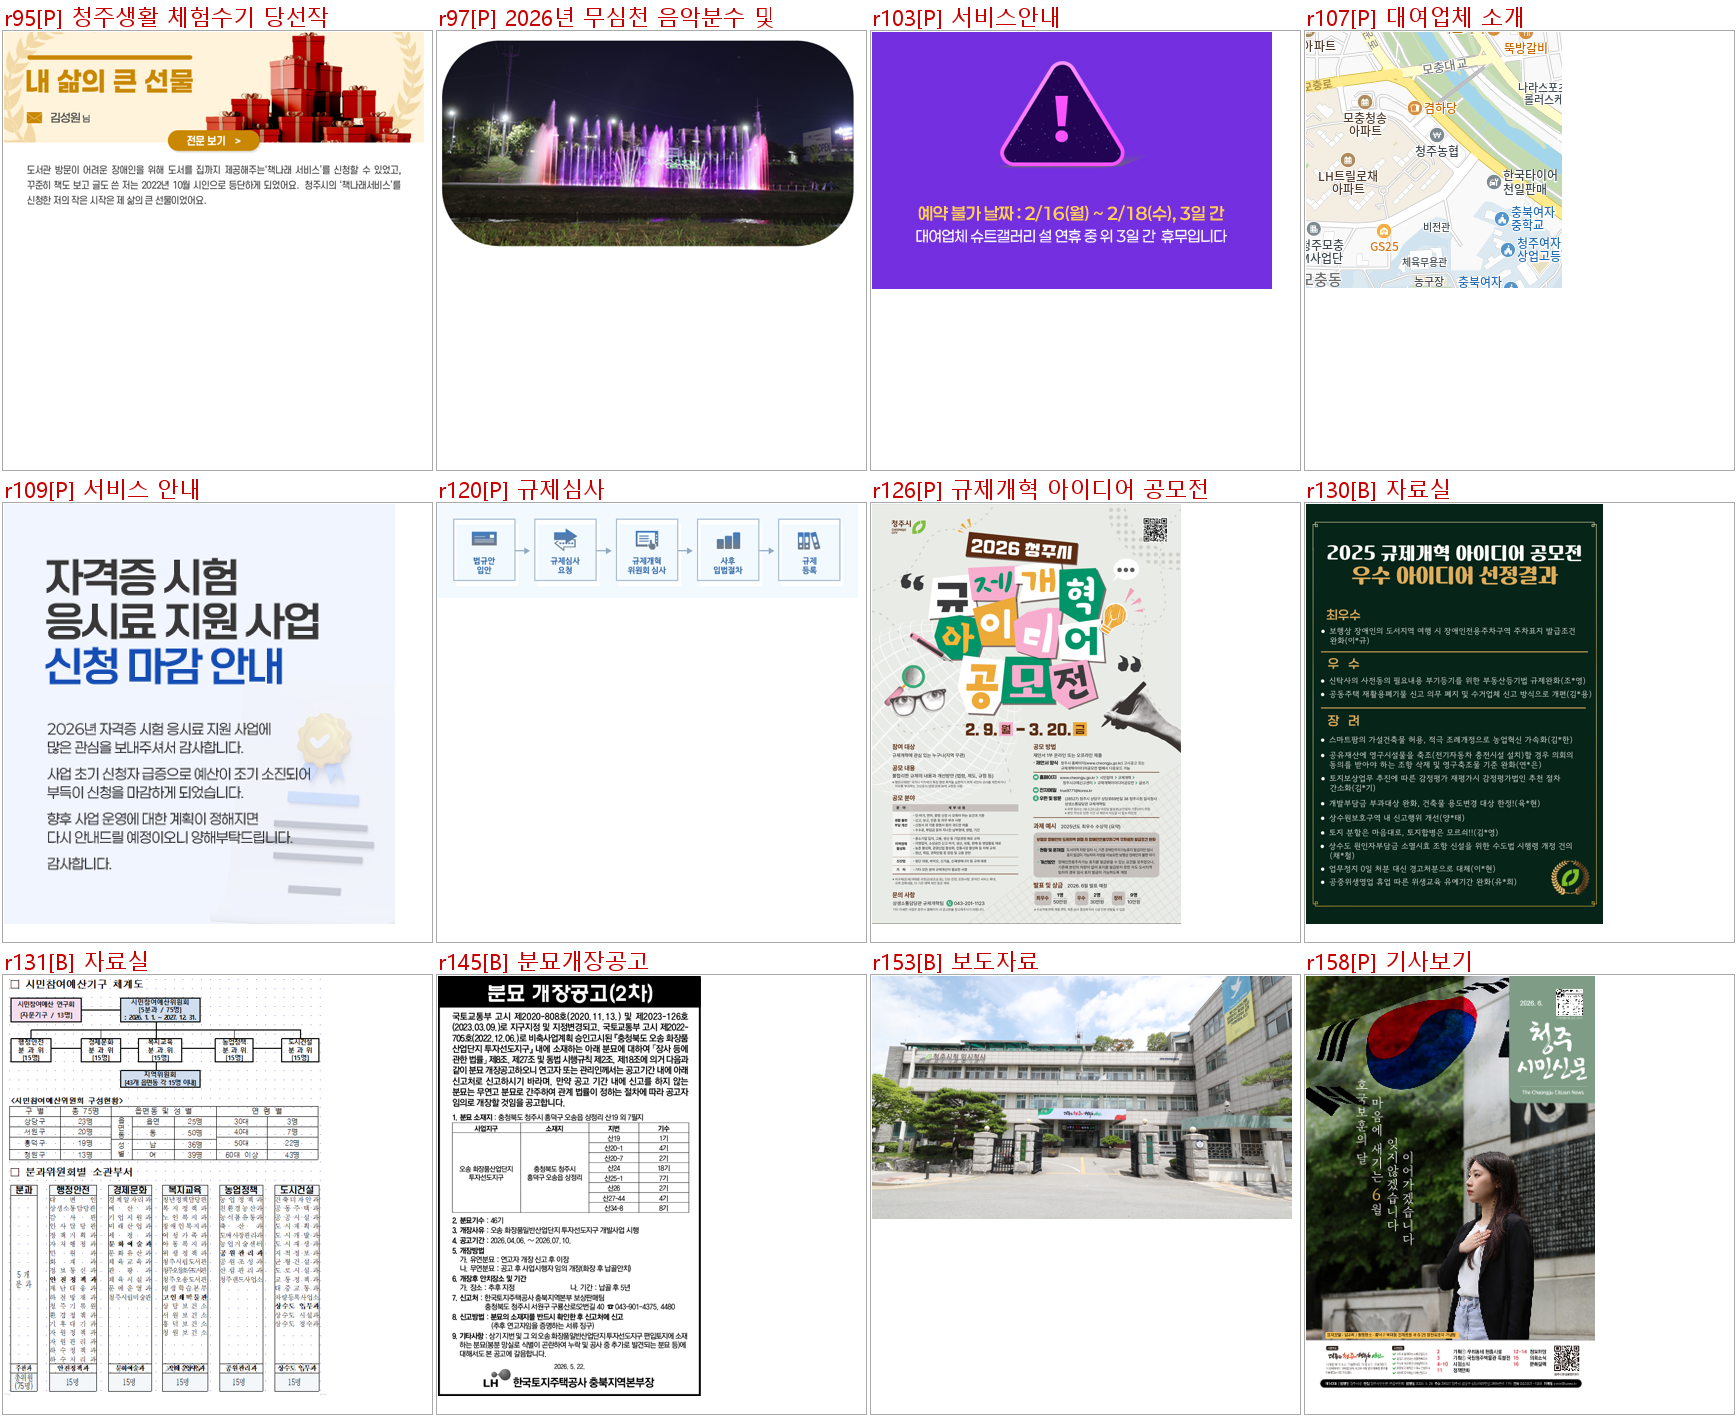
Task: Open the city hall building photo
Action: click(1082, 1098)
